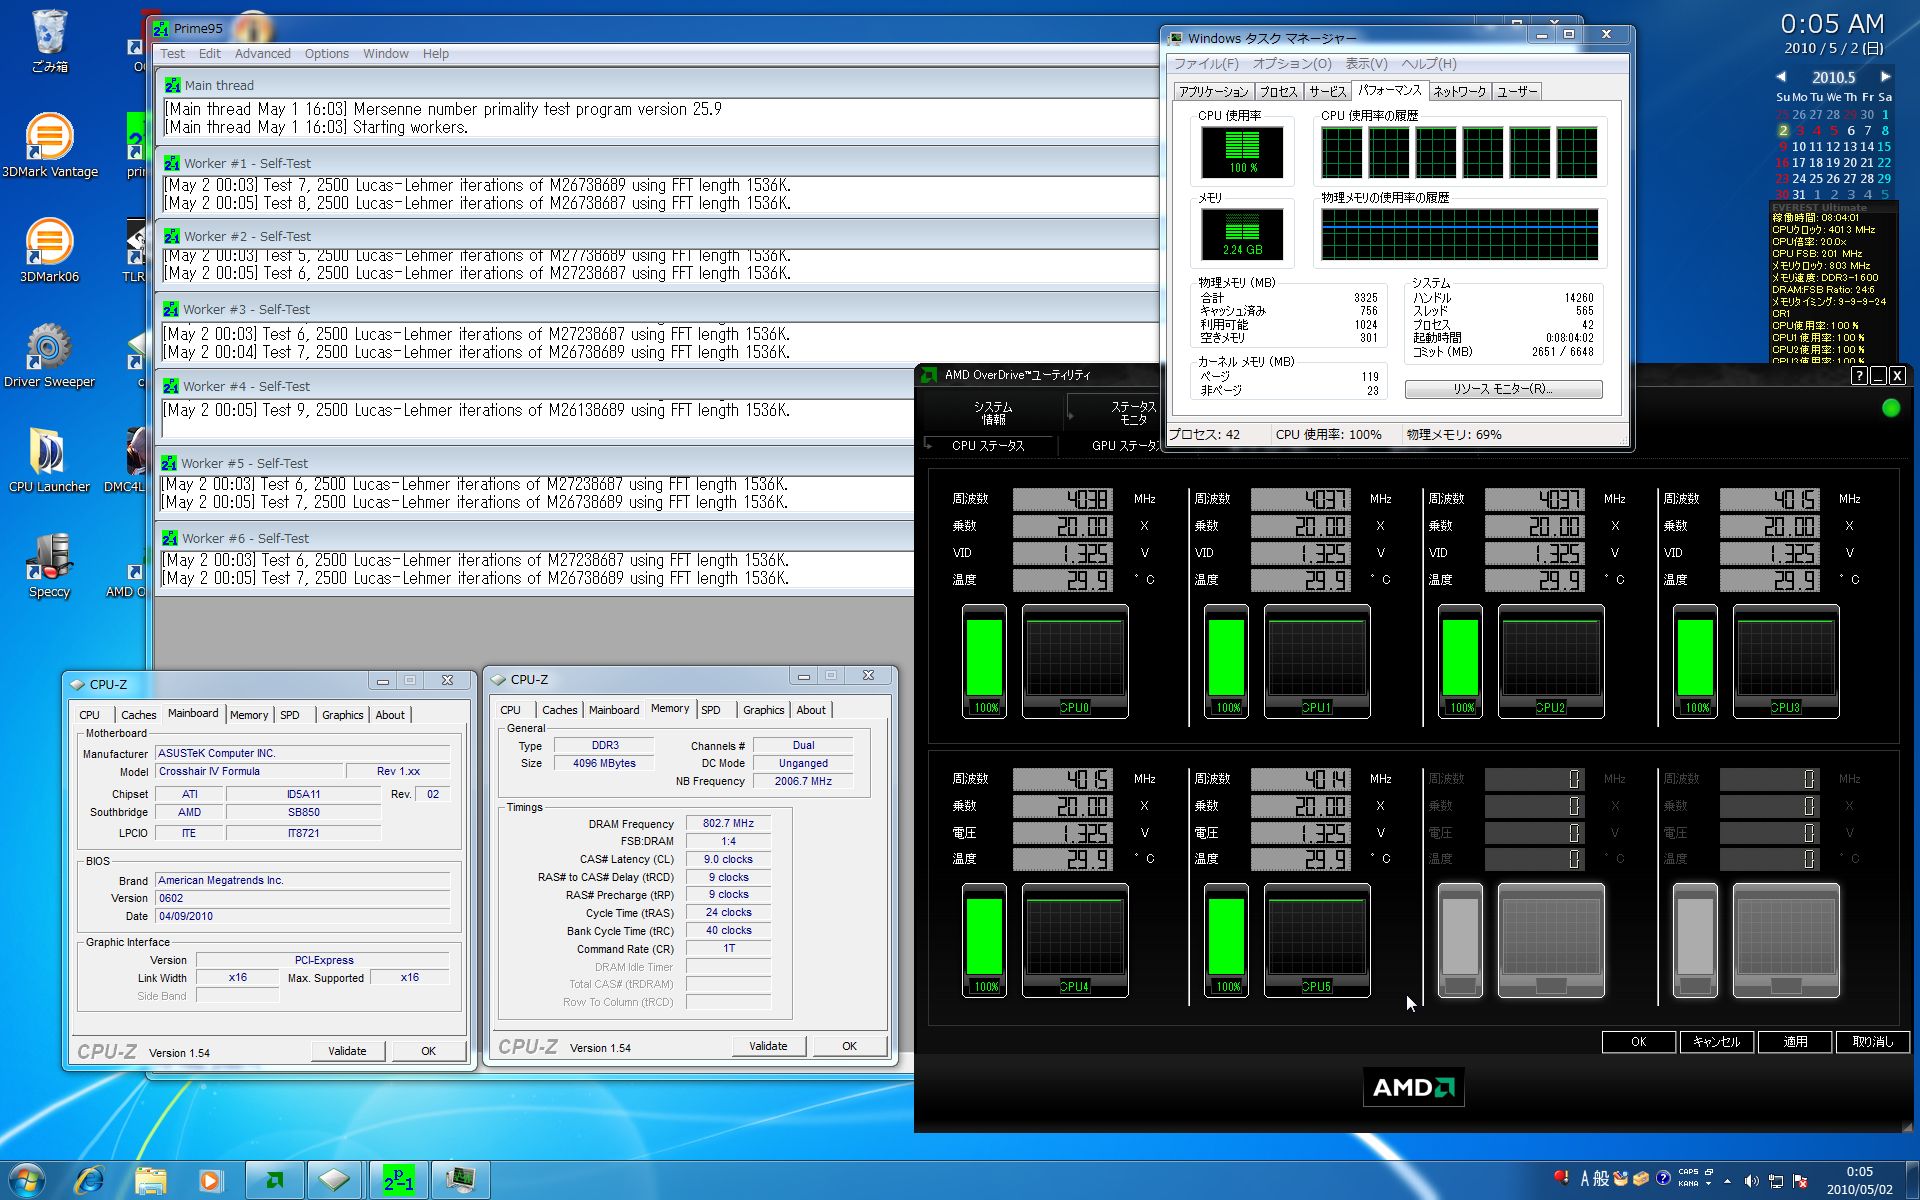Click the AMD logo in OverDrive window
This screenshot has width=1920, height=1200.
[1413, 1087]
